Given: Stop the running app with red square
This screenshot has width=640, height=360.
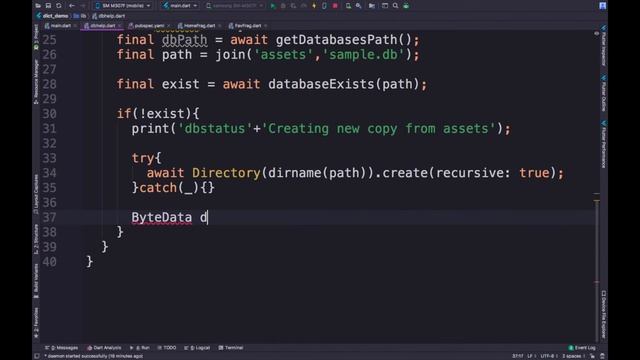Looking at the screenshot, I should 335,6.
